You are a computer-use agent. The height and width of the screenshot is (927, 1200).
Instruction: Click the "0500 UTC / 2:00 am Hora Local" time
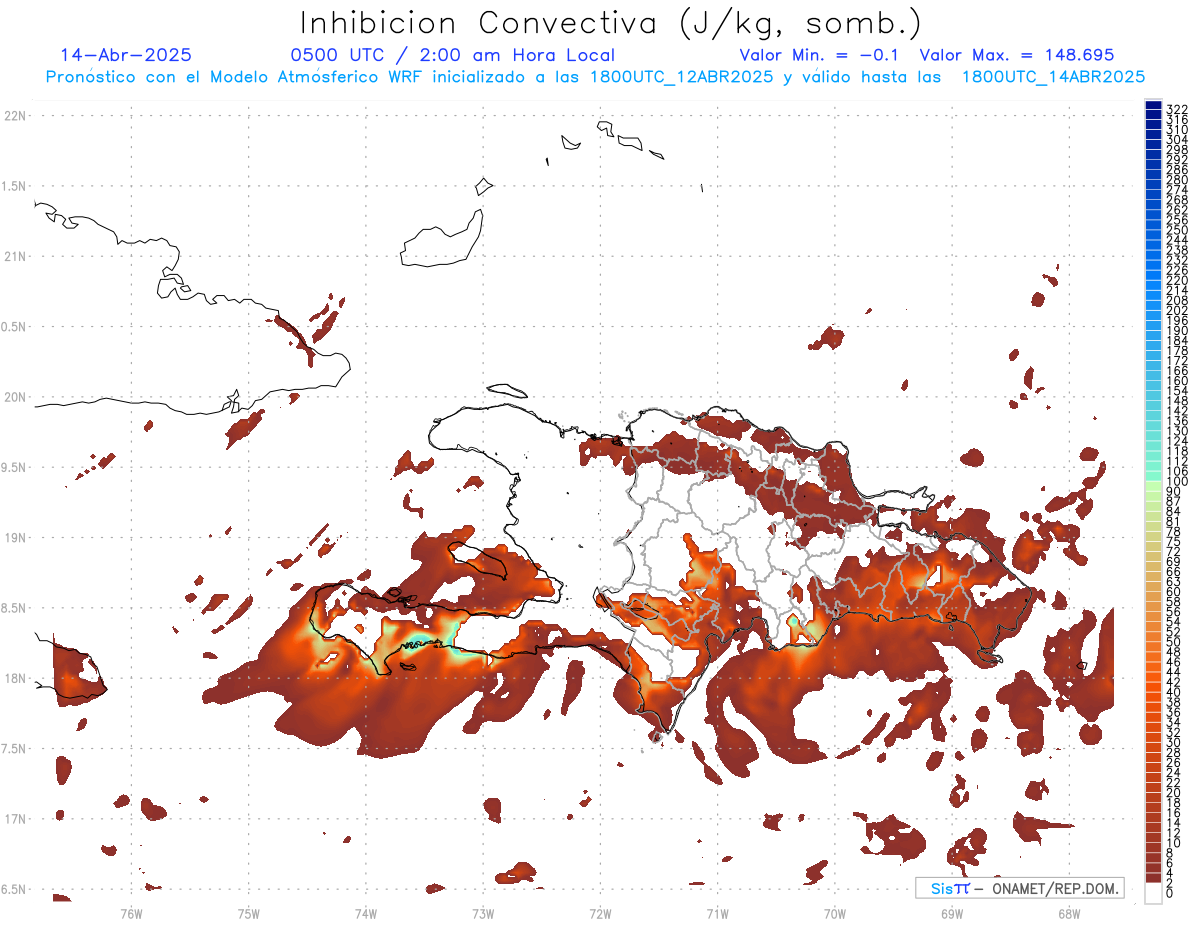[x=452, y=56]
